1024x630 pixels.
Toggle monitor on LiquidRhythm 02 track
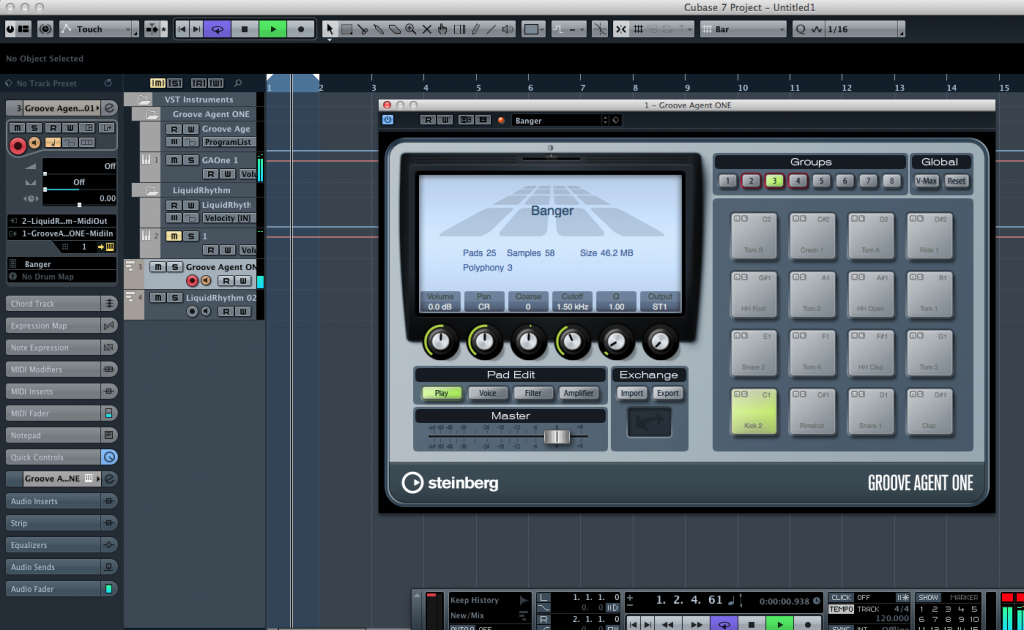click(x=206, y=311)
